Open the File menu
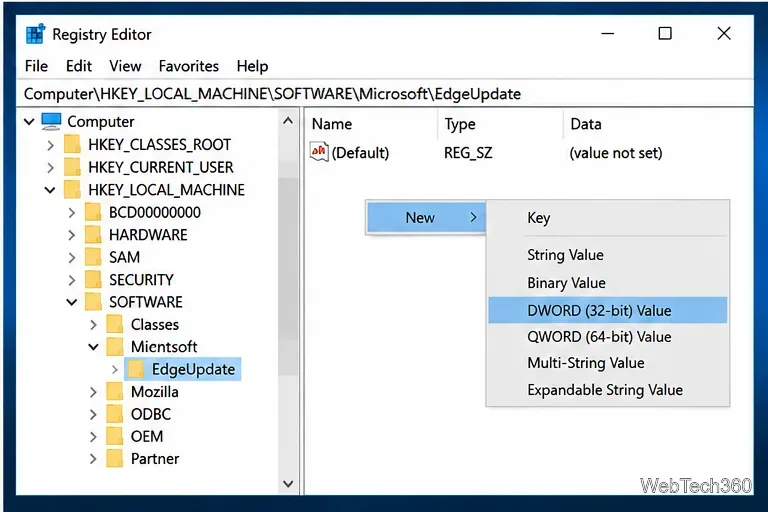 [x=36, y=66]
